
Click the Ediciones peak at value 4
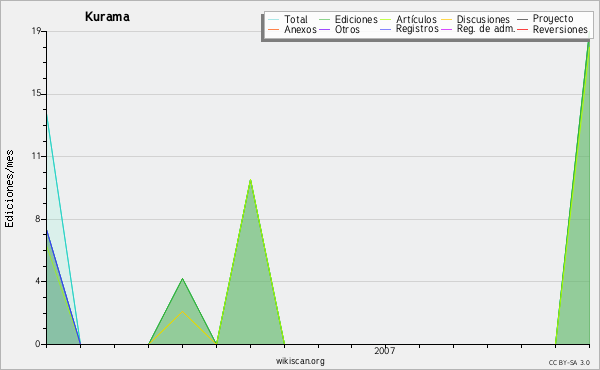point(183,279)
